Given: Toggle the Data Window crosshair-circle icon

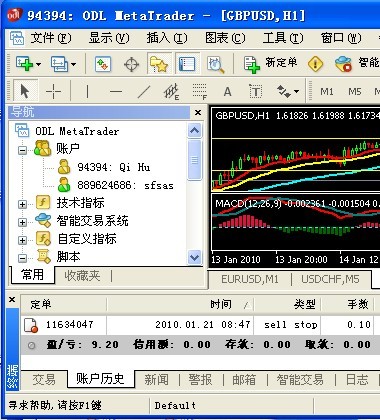Looking at the screenshot, I should point(131,64).
